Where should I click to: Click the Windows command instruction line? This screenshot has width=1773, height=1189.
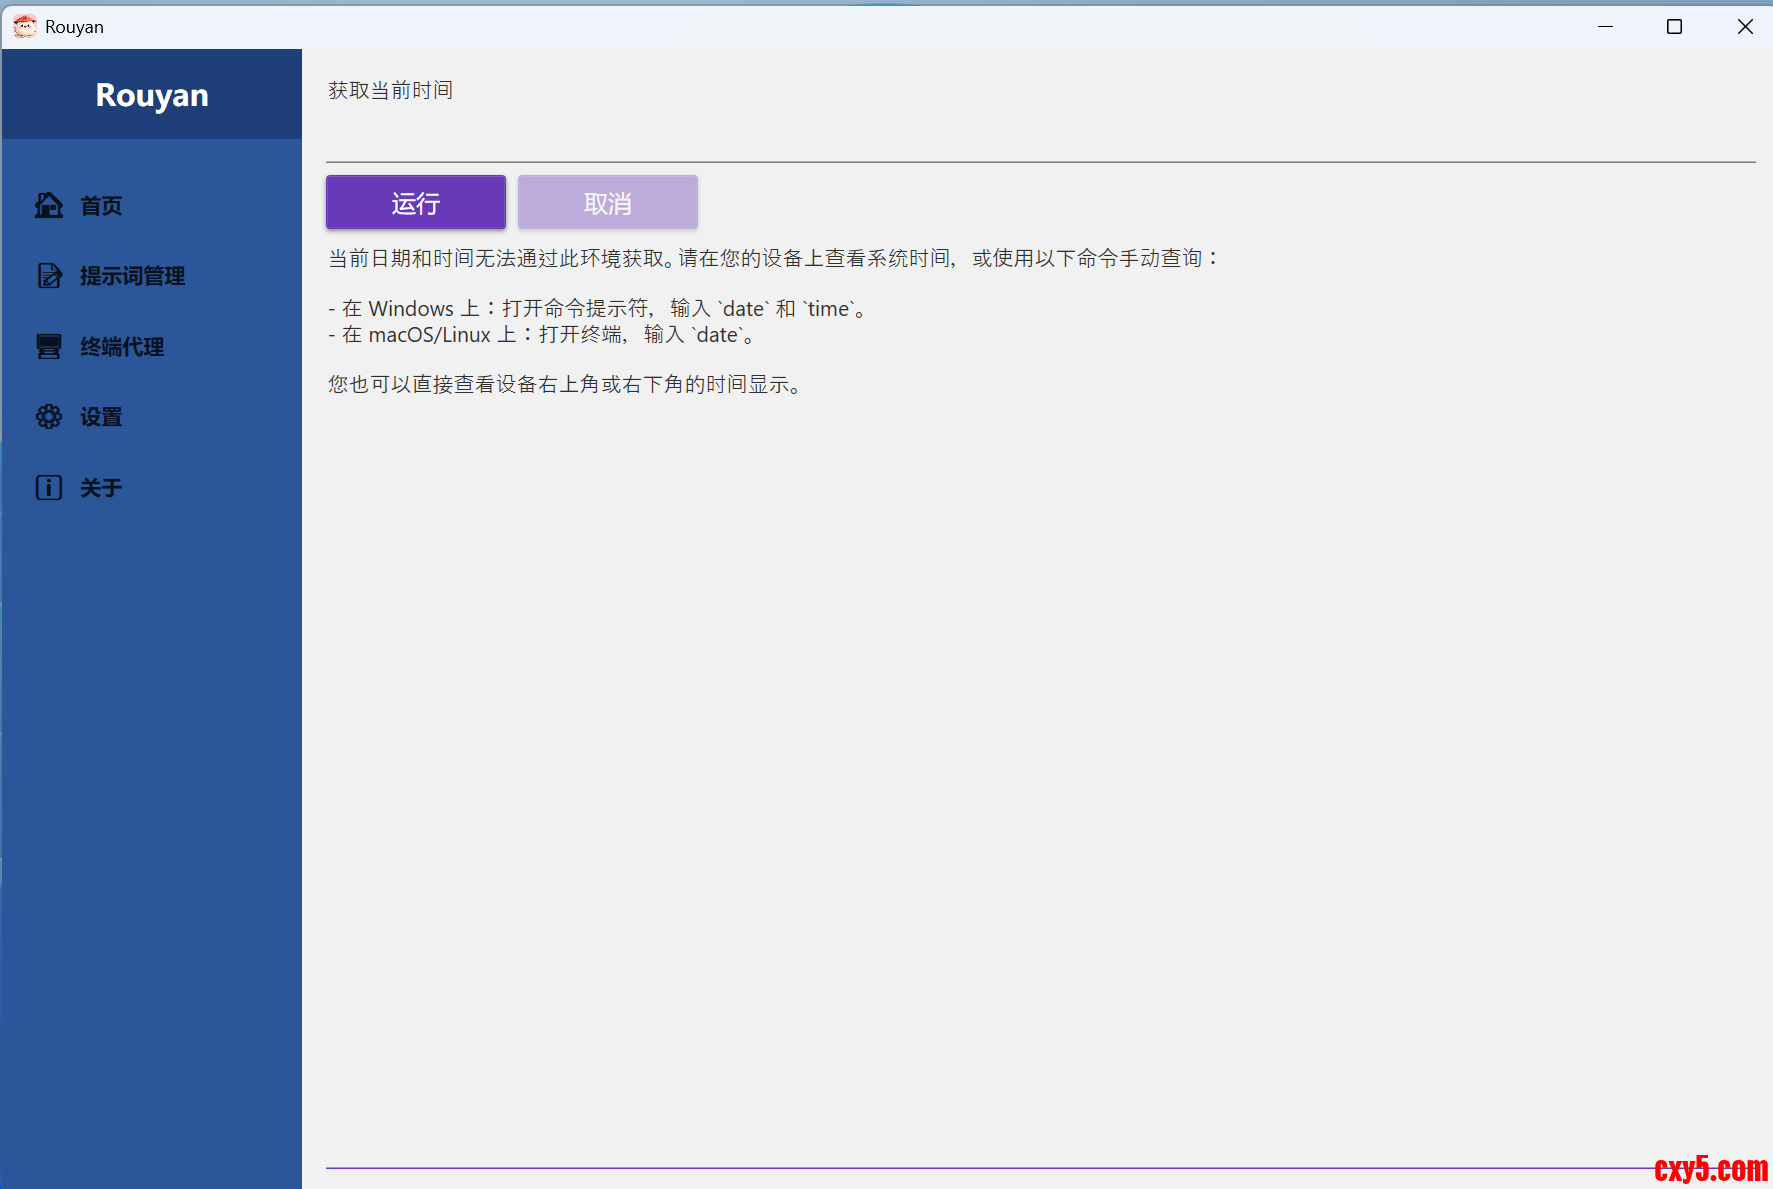click(x=597, y=309)
